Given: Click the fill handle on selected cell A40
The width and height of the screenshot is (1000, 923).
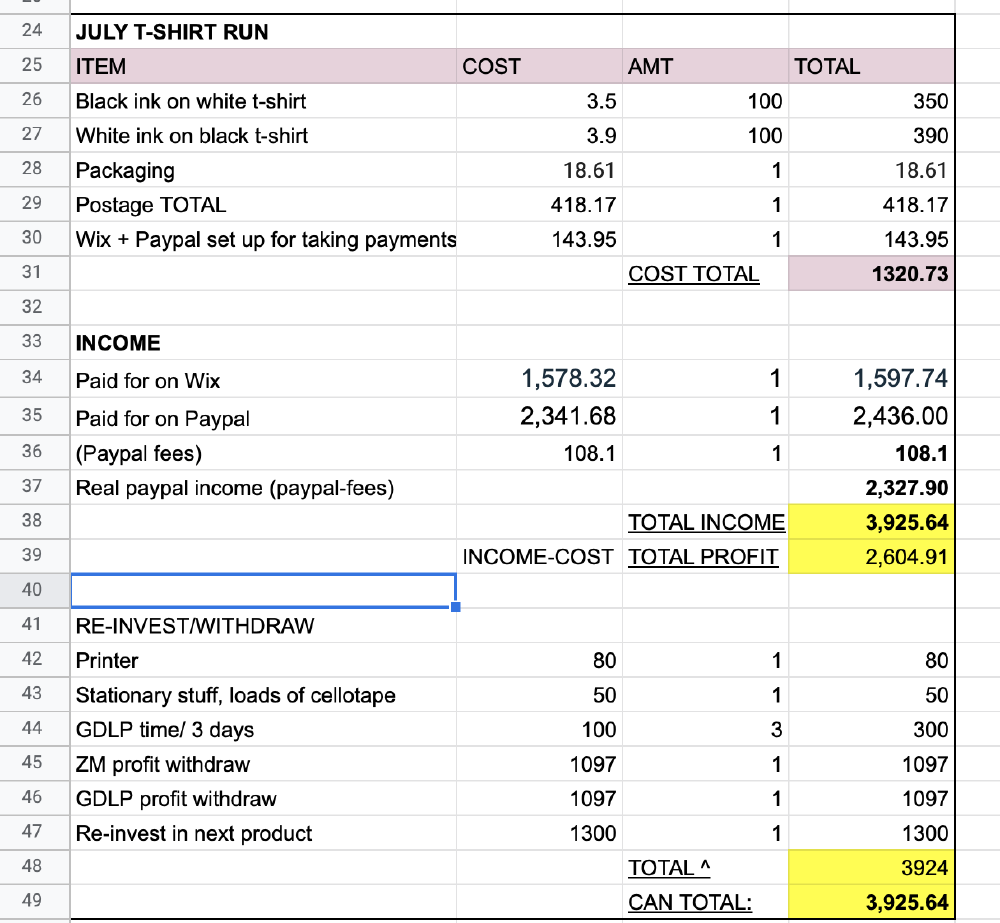Looking at the screenshot, I should [x=454, y=608].
